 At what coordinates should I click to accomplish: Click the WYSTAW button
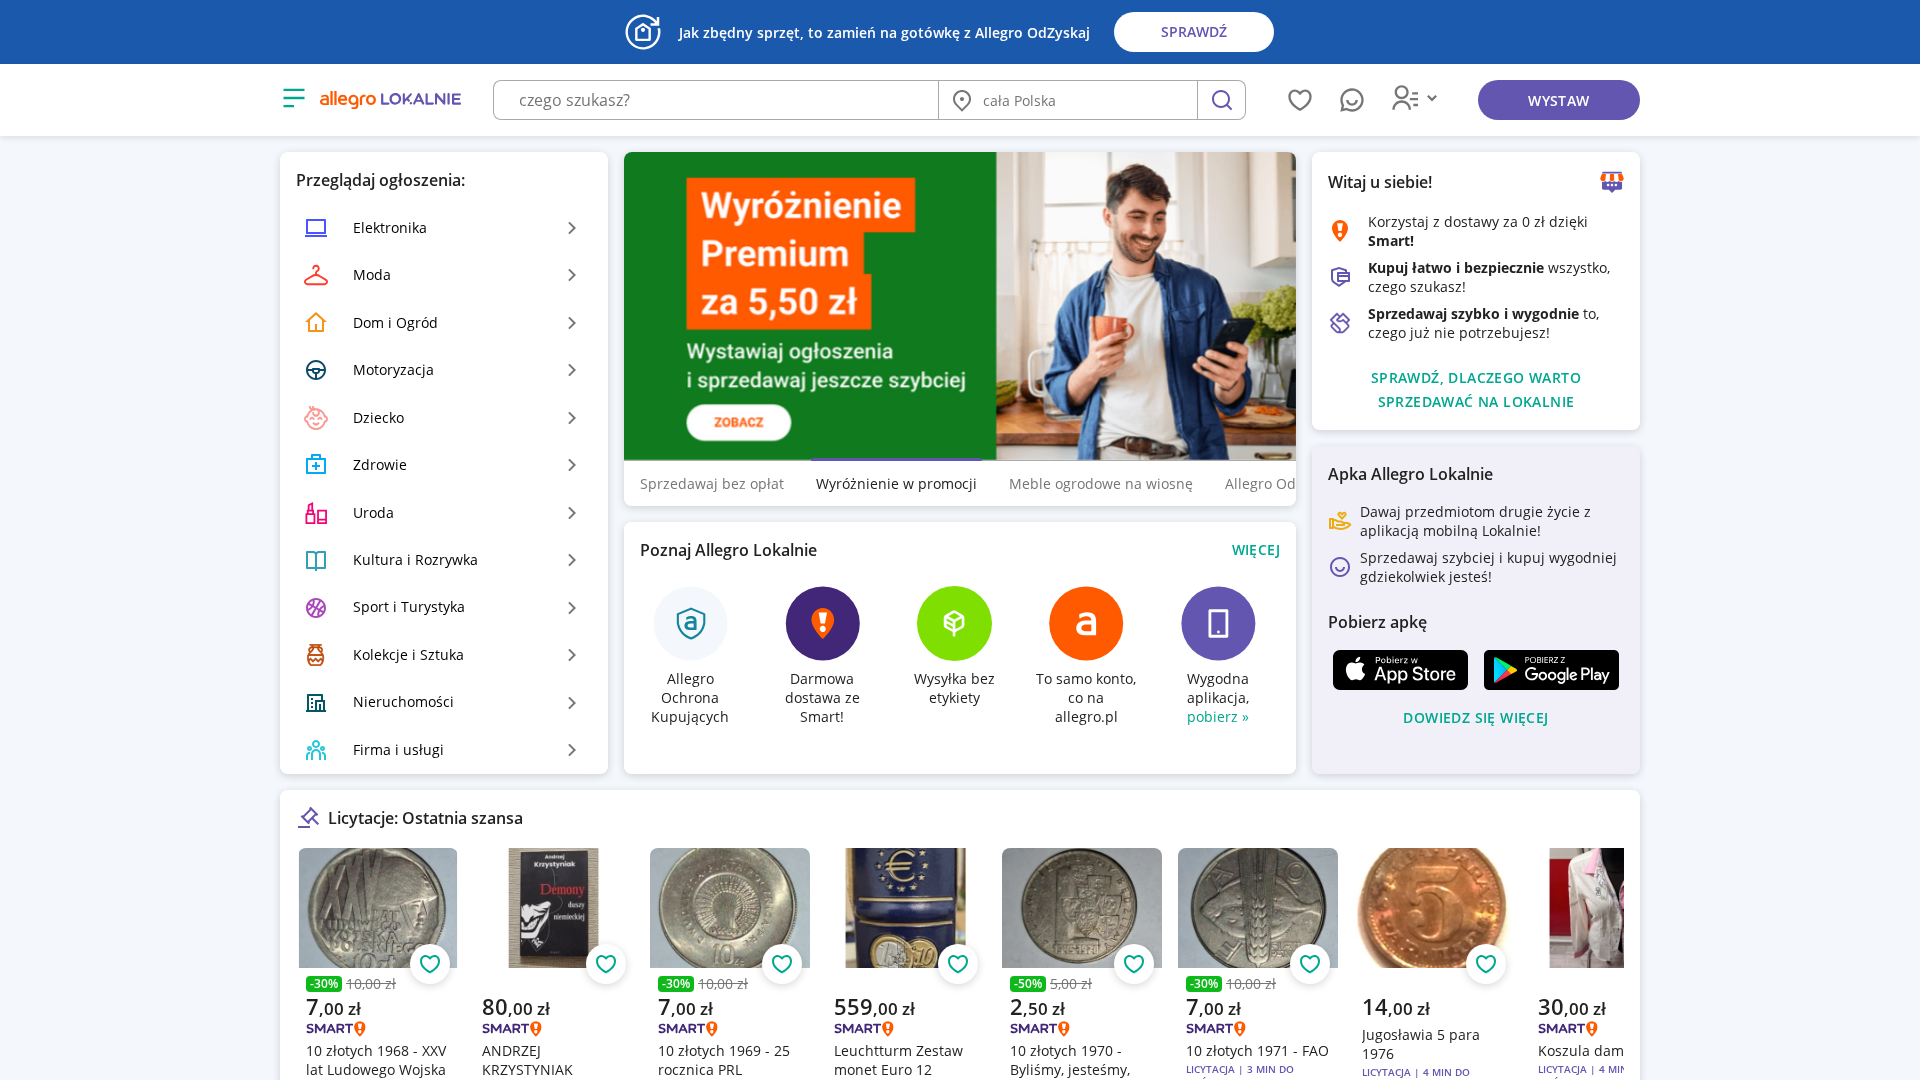(1558, 100)
